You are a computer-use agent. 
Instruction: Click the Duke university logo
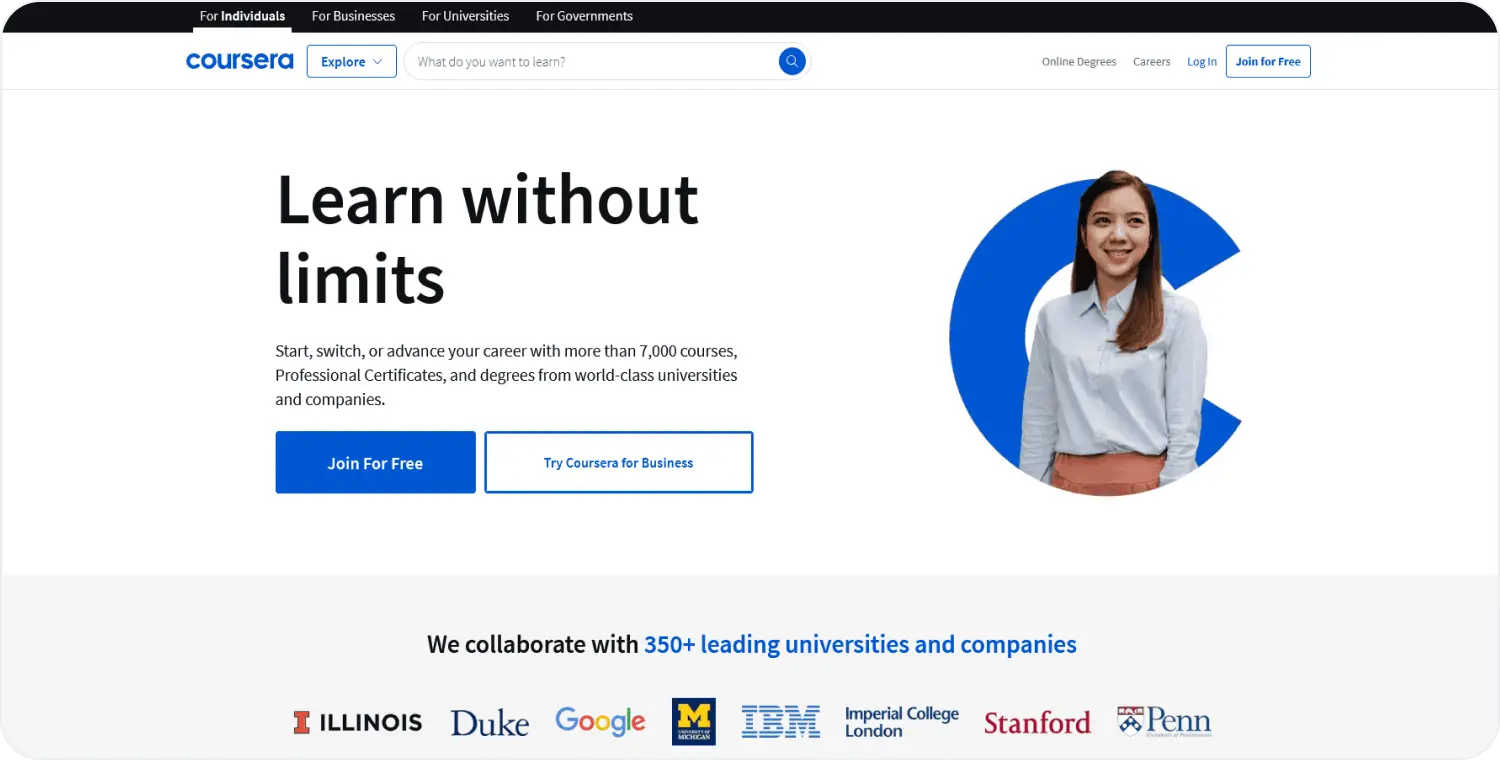pos(489,722)
